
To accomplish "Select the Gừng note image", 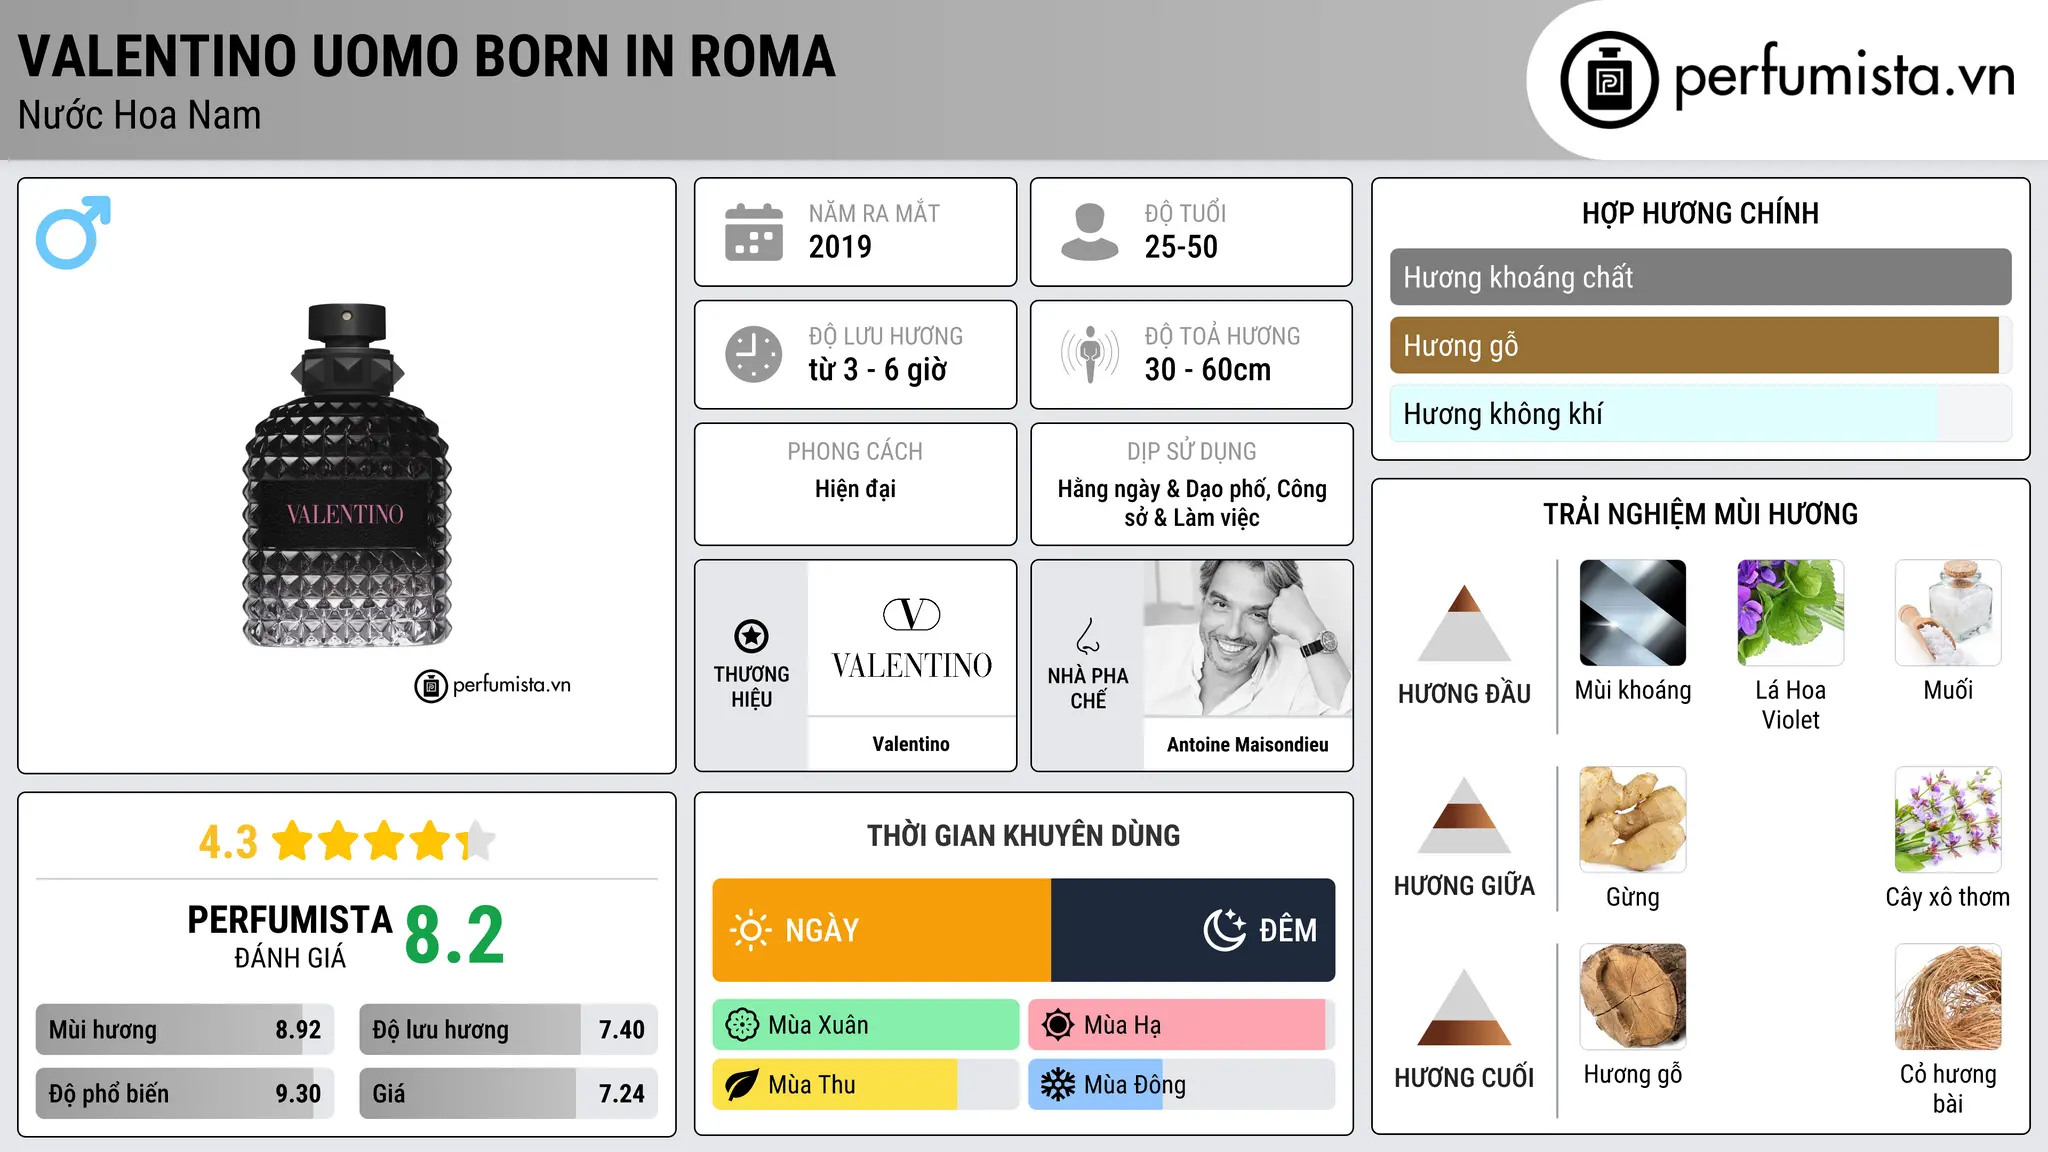I will pos(1633,820).
